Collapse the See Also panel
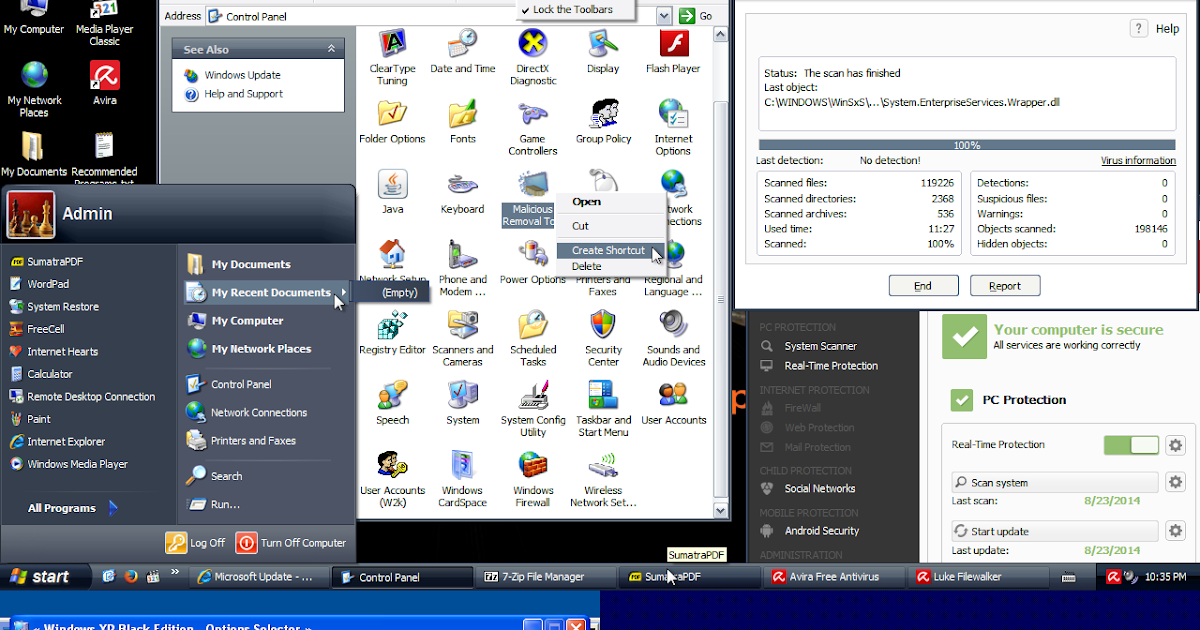 (x=331, y=48)
